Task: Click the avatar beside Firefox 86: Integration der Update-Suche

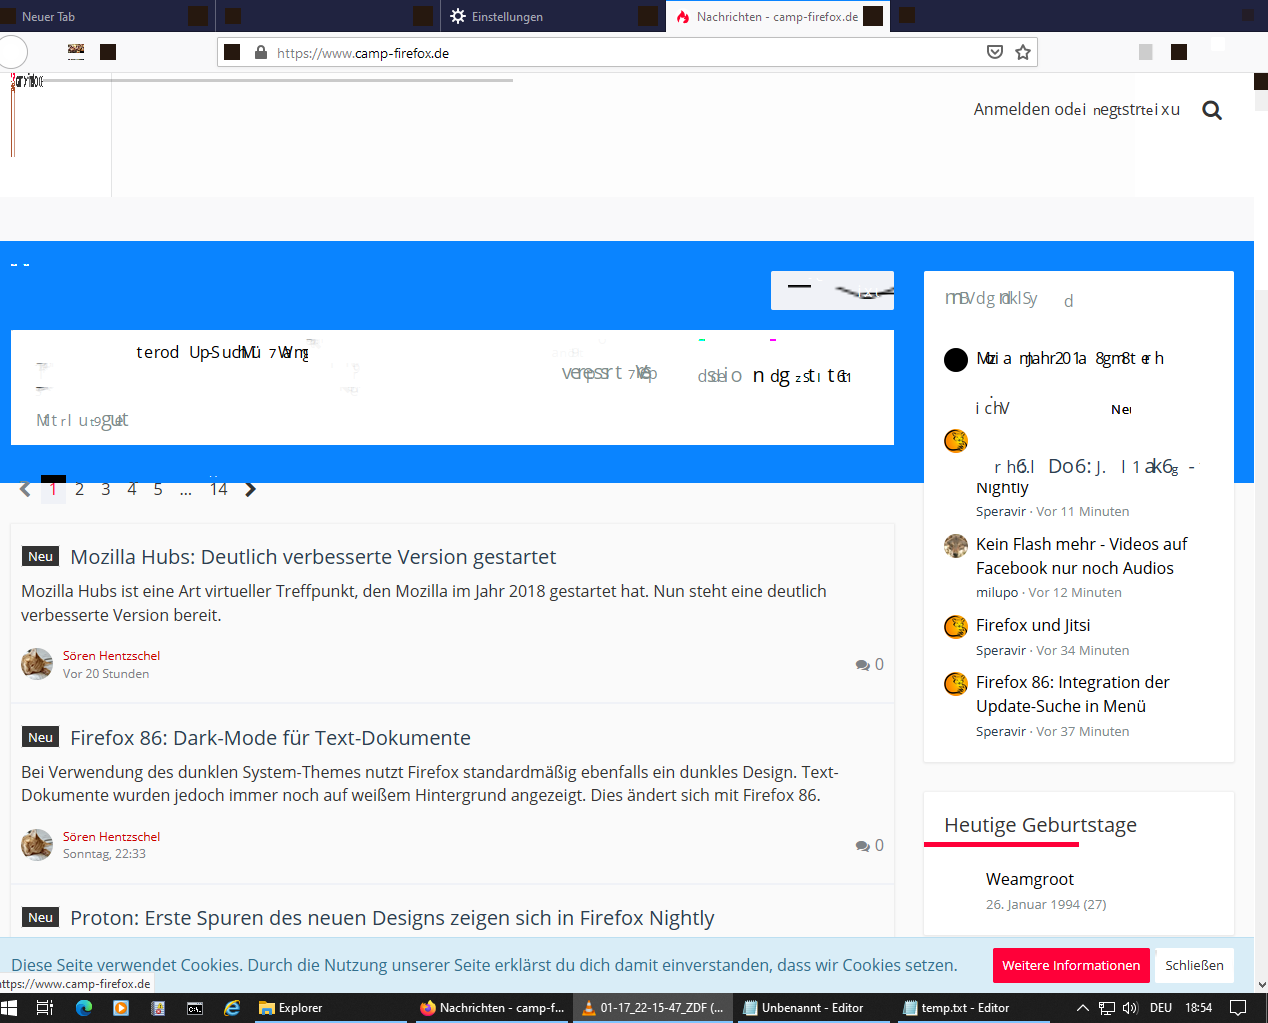Action: click(956, 683)
